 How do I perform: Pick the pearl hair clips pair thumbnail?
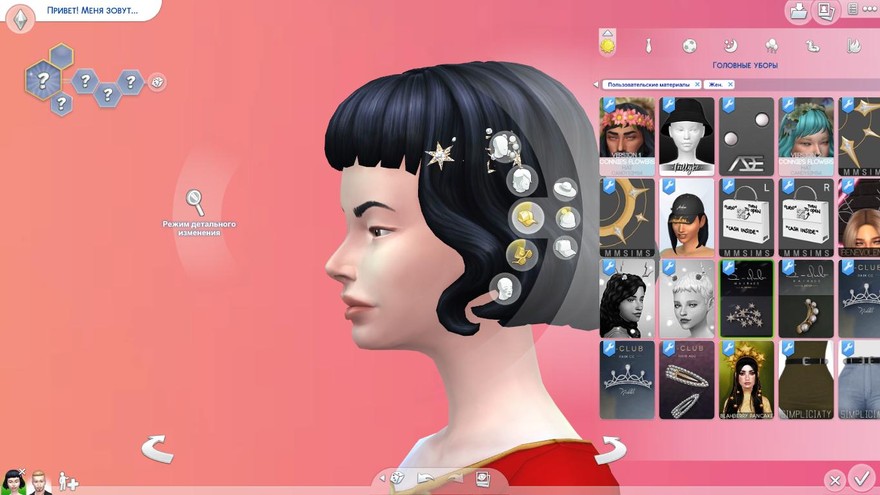point(687,380)
